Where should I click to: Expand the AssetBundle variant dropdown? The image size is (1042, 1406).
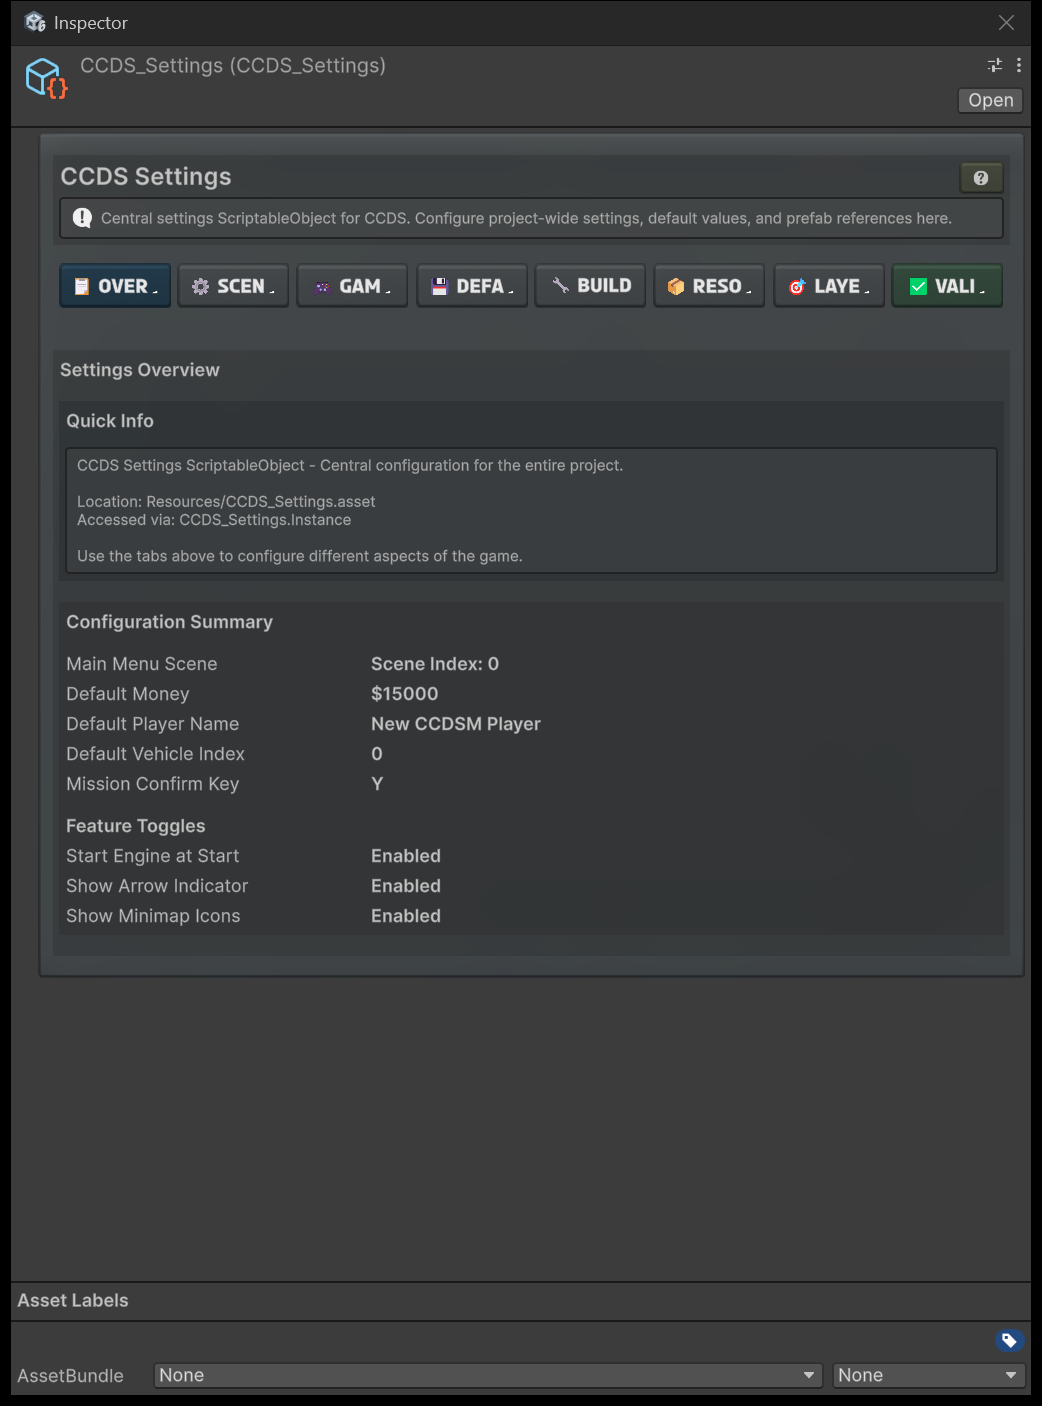tap(929, 1375)
